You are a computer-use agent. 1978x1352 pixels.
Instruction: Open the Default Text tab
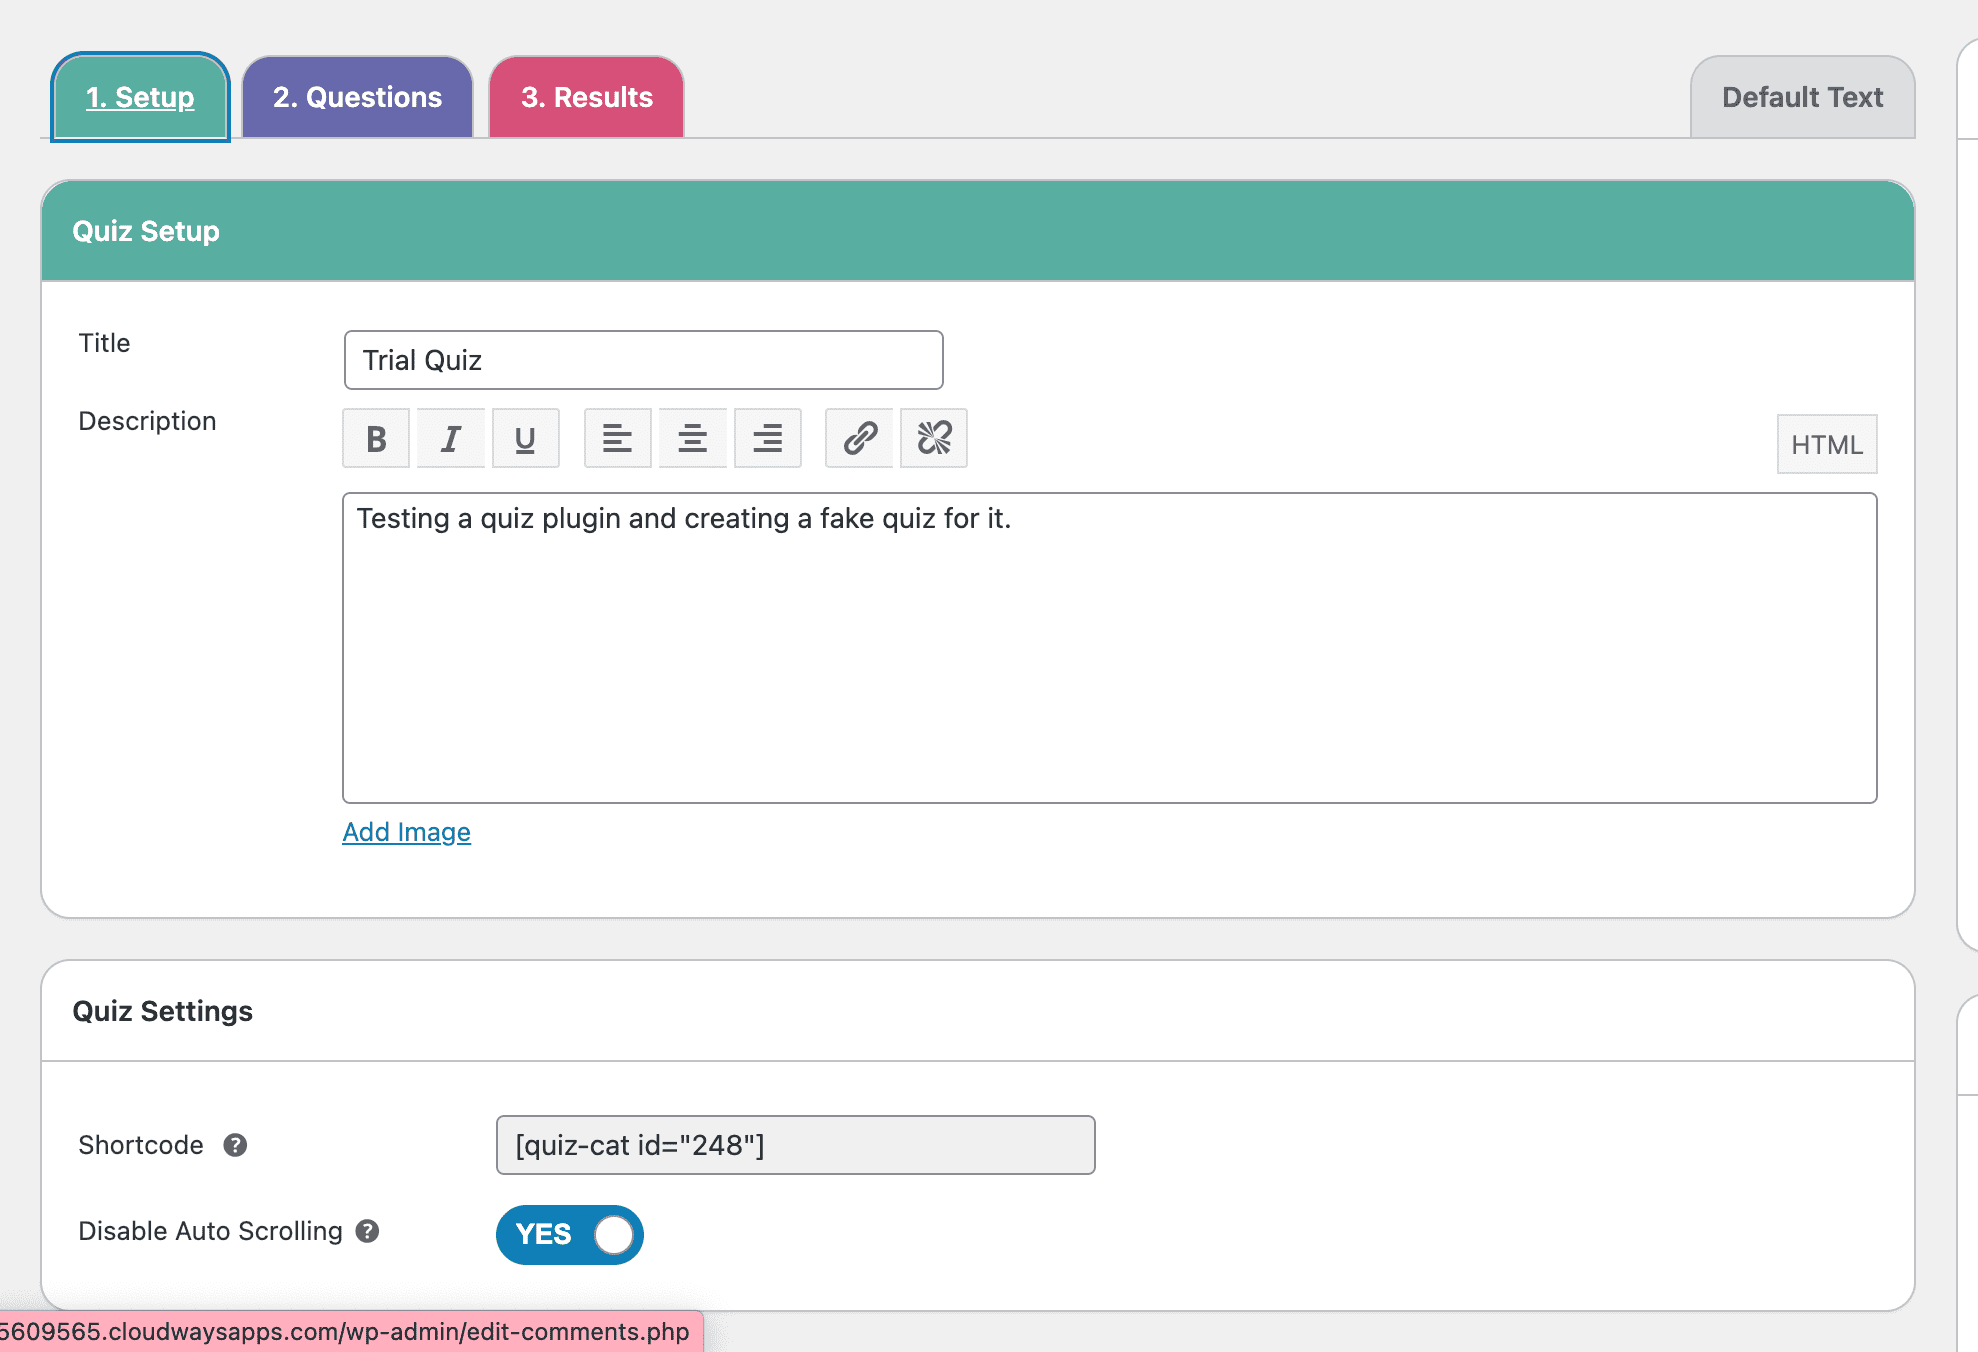pos(1802,97)
